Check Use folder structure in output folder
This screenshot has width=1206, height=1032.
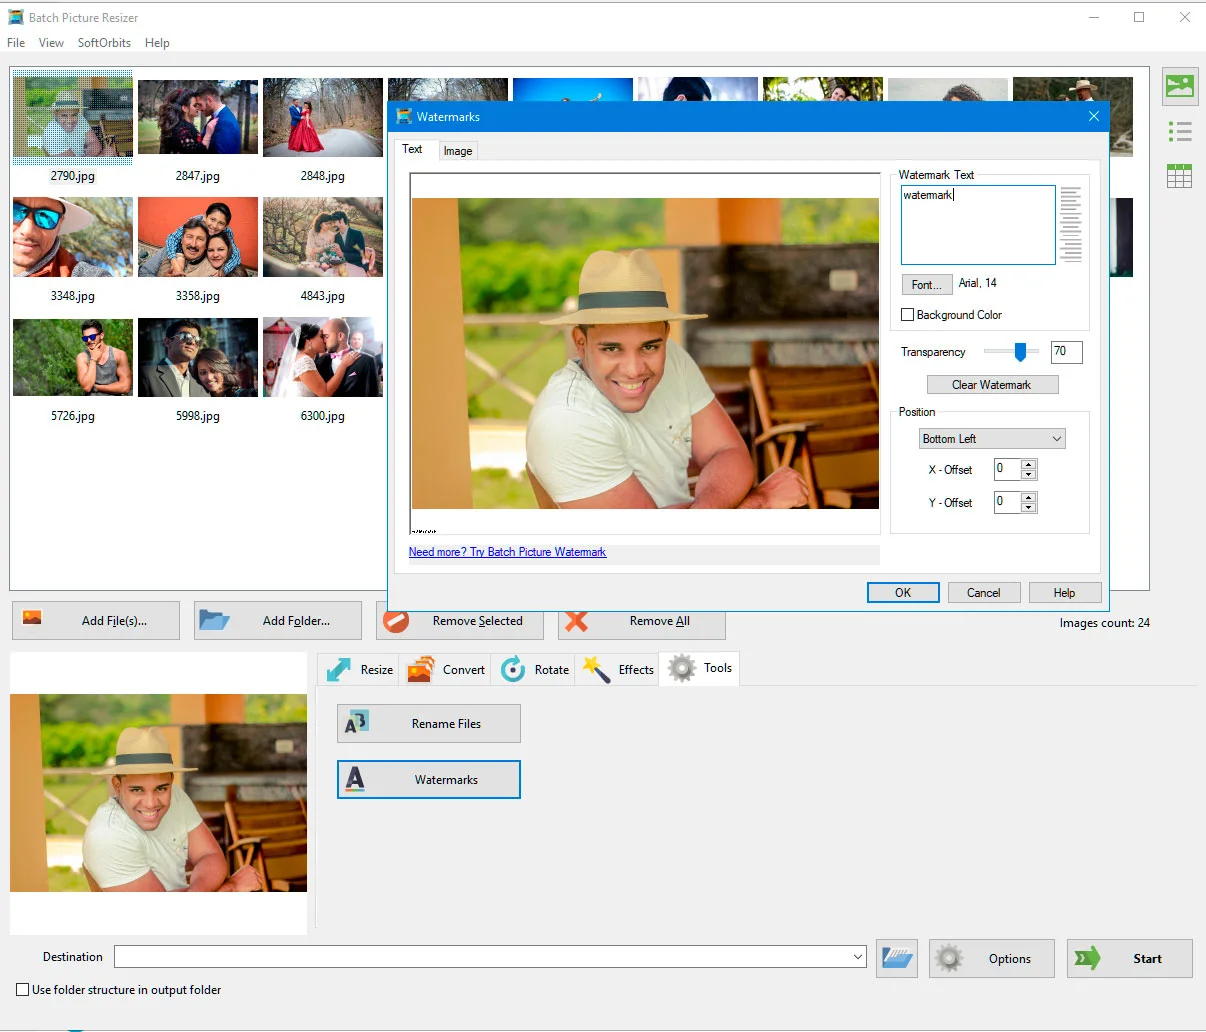coord(21,990)
